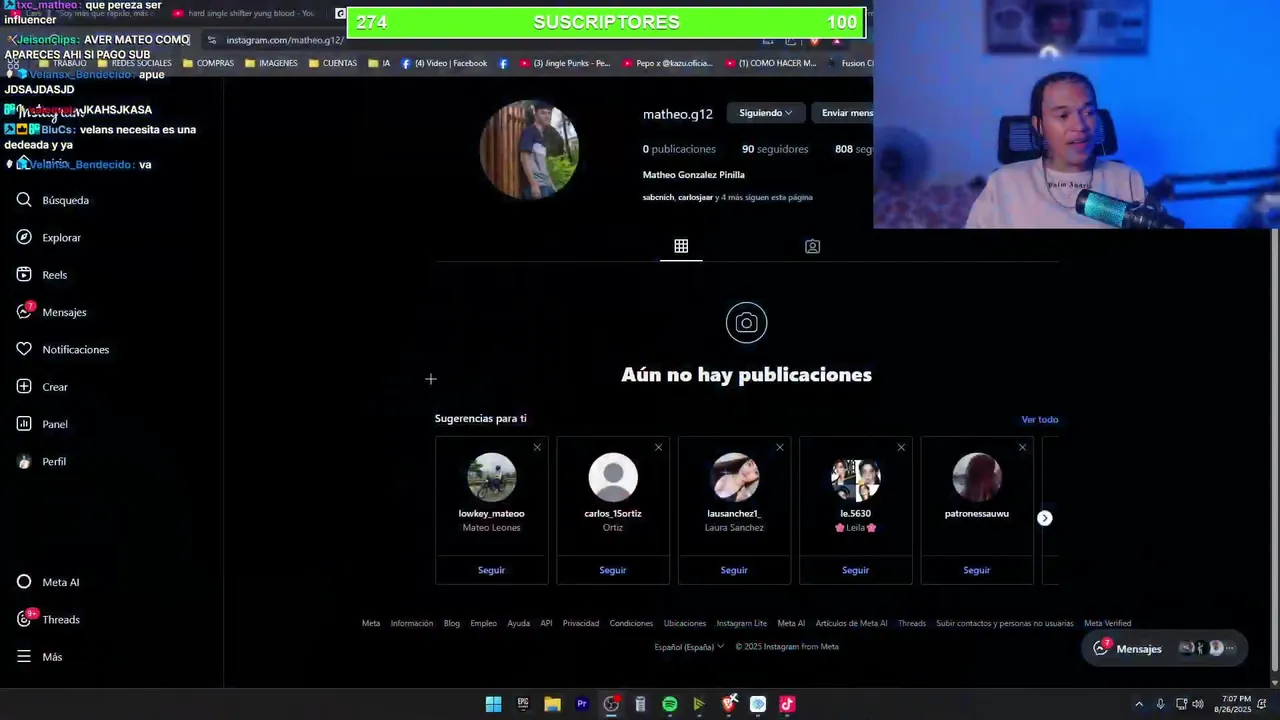Open Meta AI from sidebar

(x=48, y=582)
